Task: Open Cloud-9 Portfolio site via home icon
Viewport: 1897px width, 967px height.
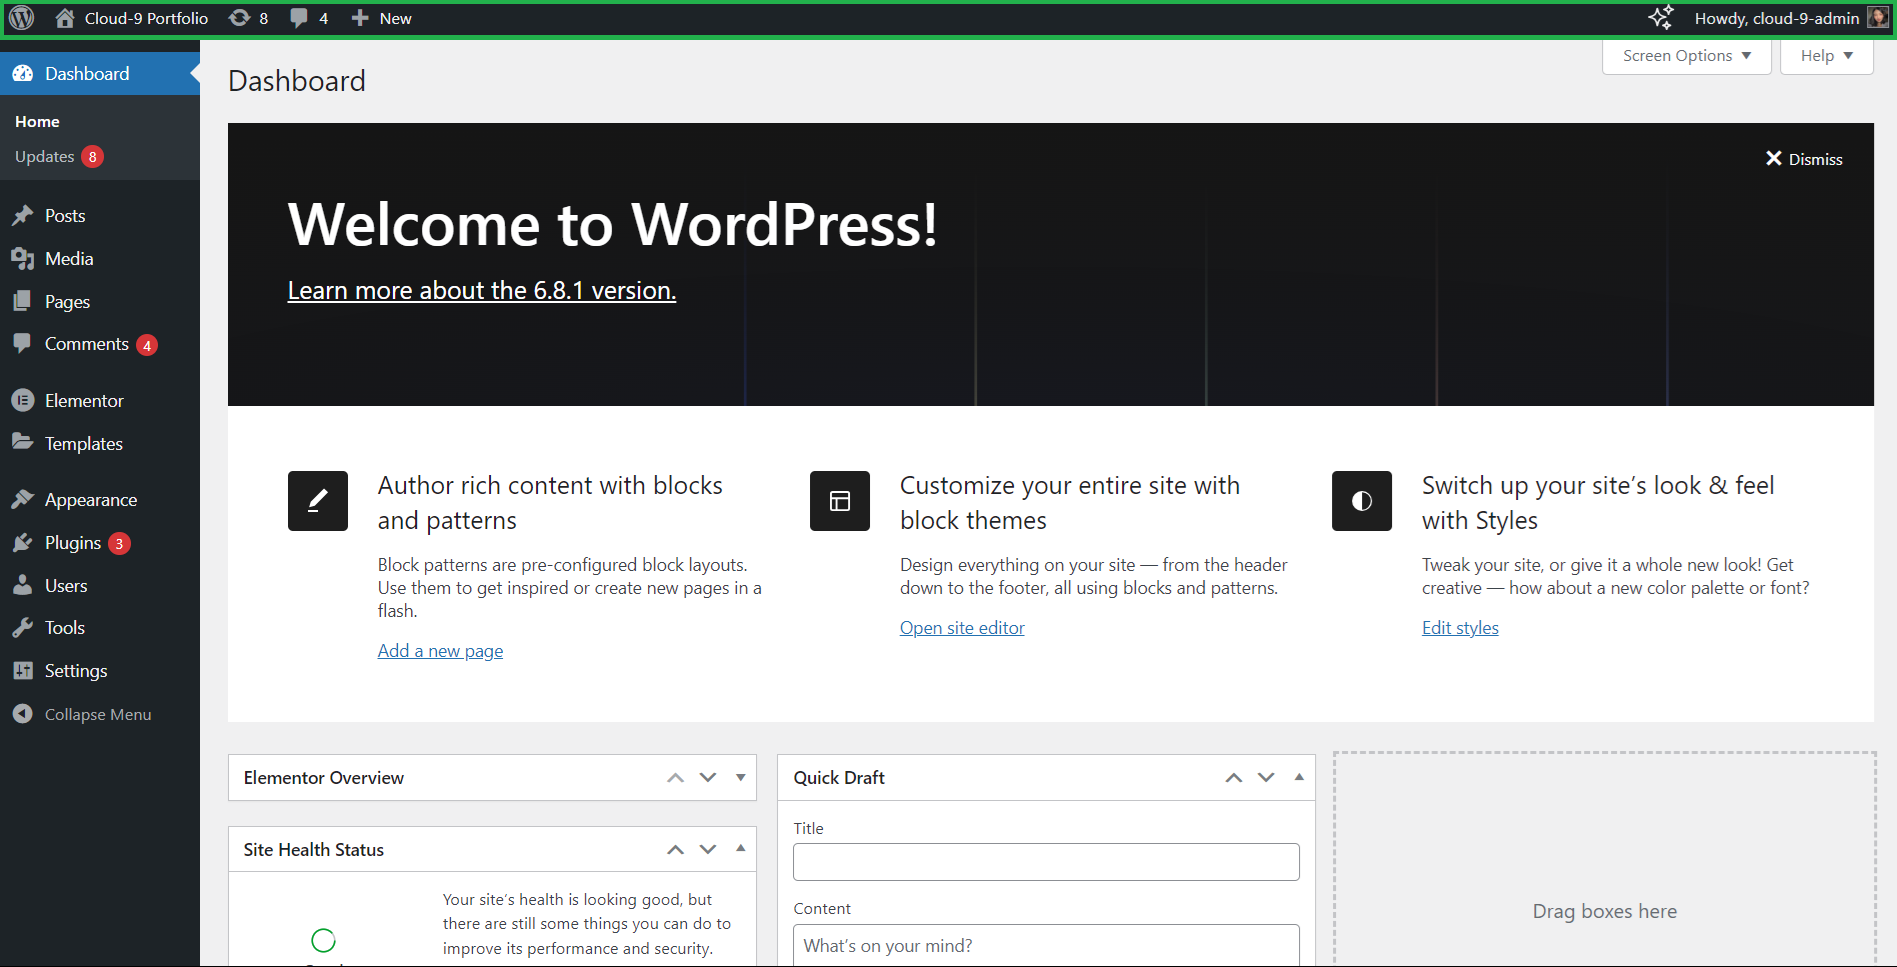Action: [65, 18]
